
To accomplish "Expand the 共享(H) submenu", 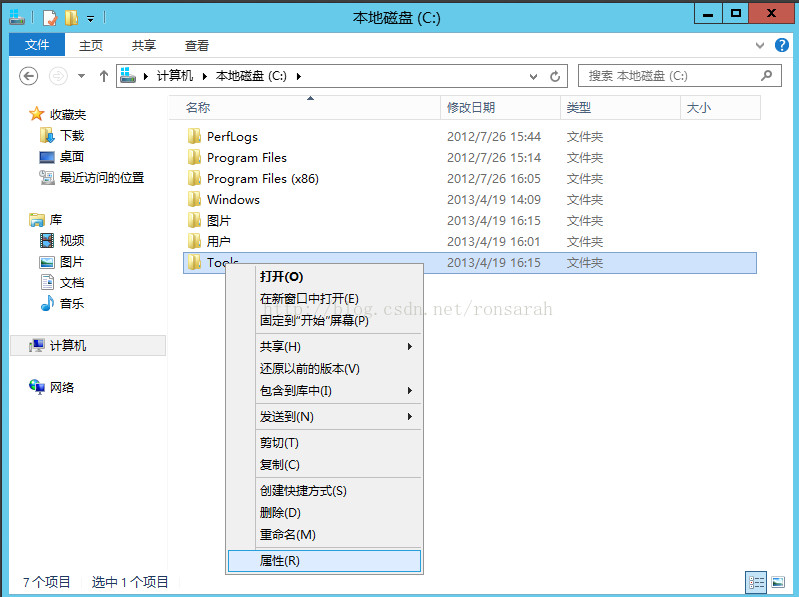I will 324,346.
